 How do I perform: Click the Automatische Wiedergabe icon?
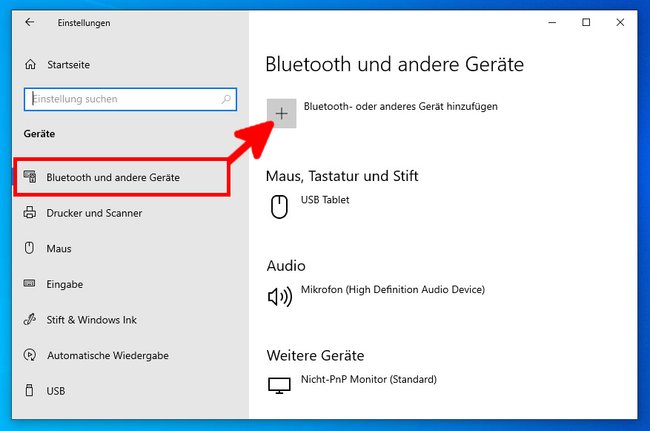click(x=29, y=355)
